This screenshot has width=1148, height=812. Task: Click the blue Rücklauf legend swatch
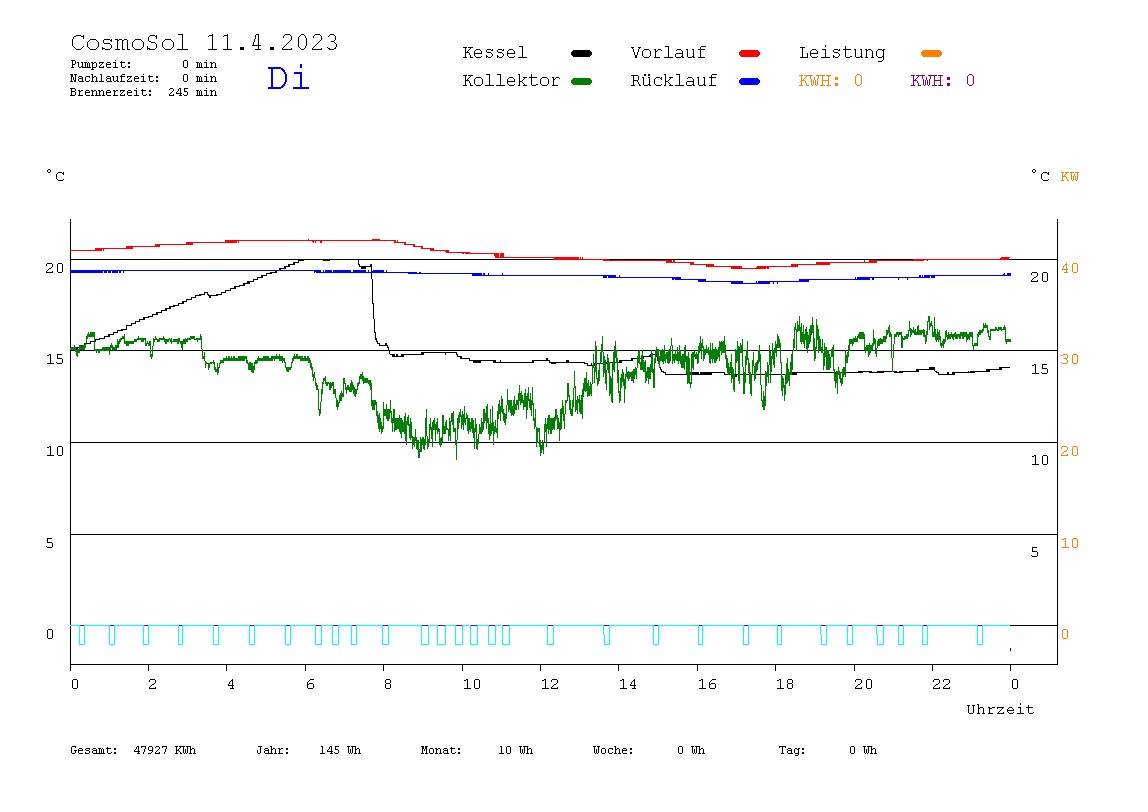pyautogui.click(x=750, y=81)
